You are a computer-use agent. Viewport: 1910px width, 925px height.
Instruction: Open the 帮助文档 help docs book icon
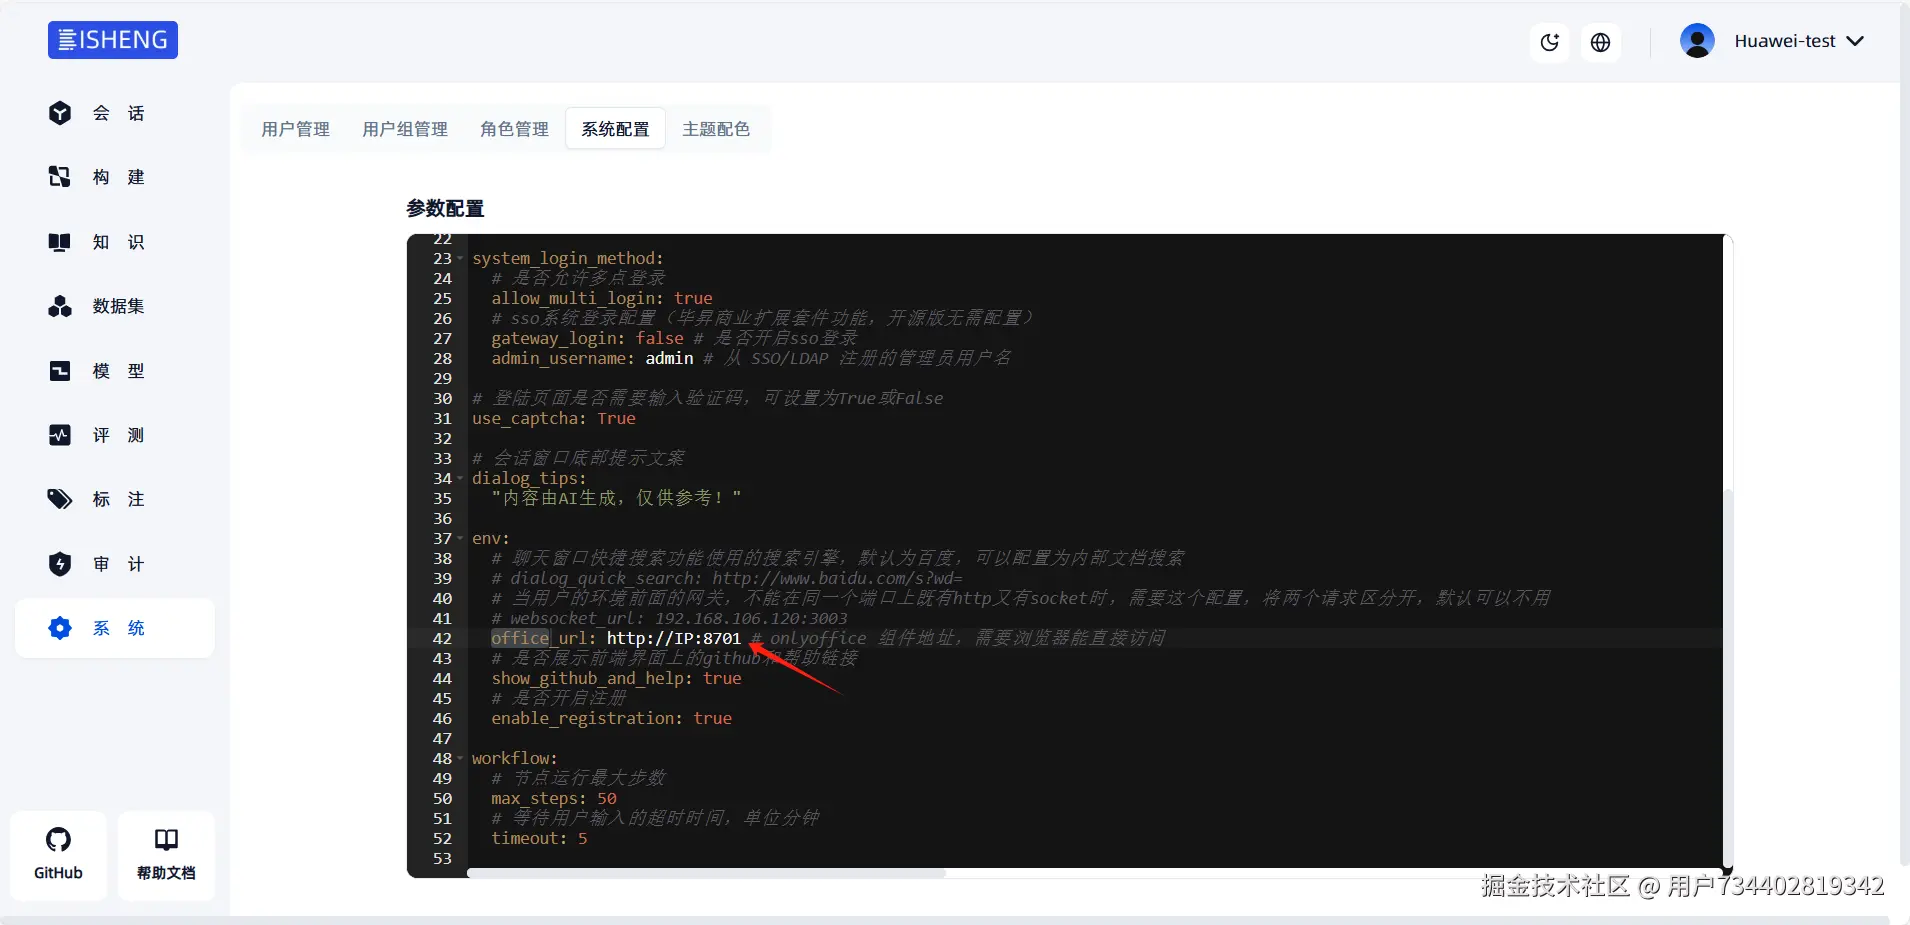[166, 840]
